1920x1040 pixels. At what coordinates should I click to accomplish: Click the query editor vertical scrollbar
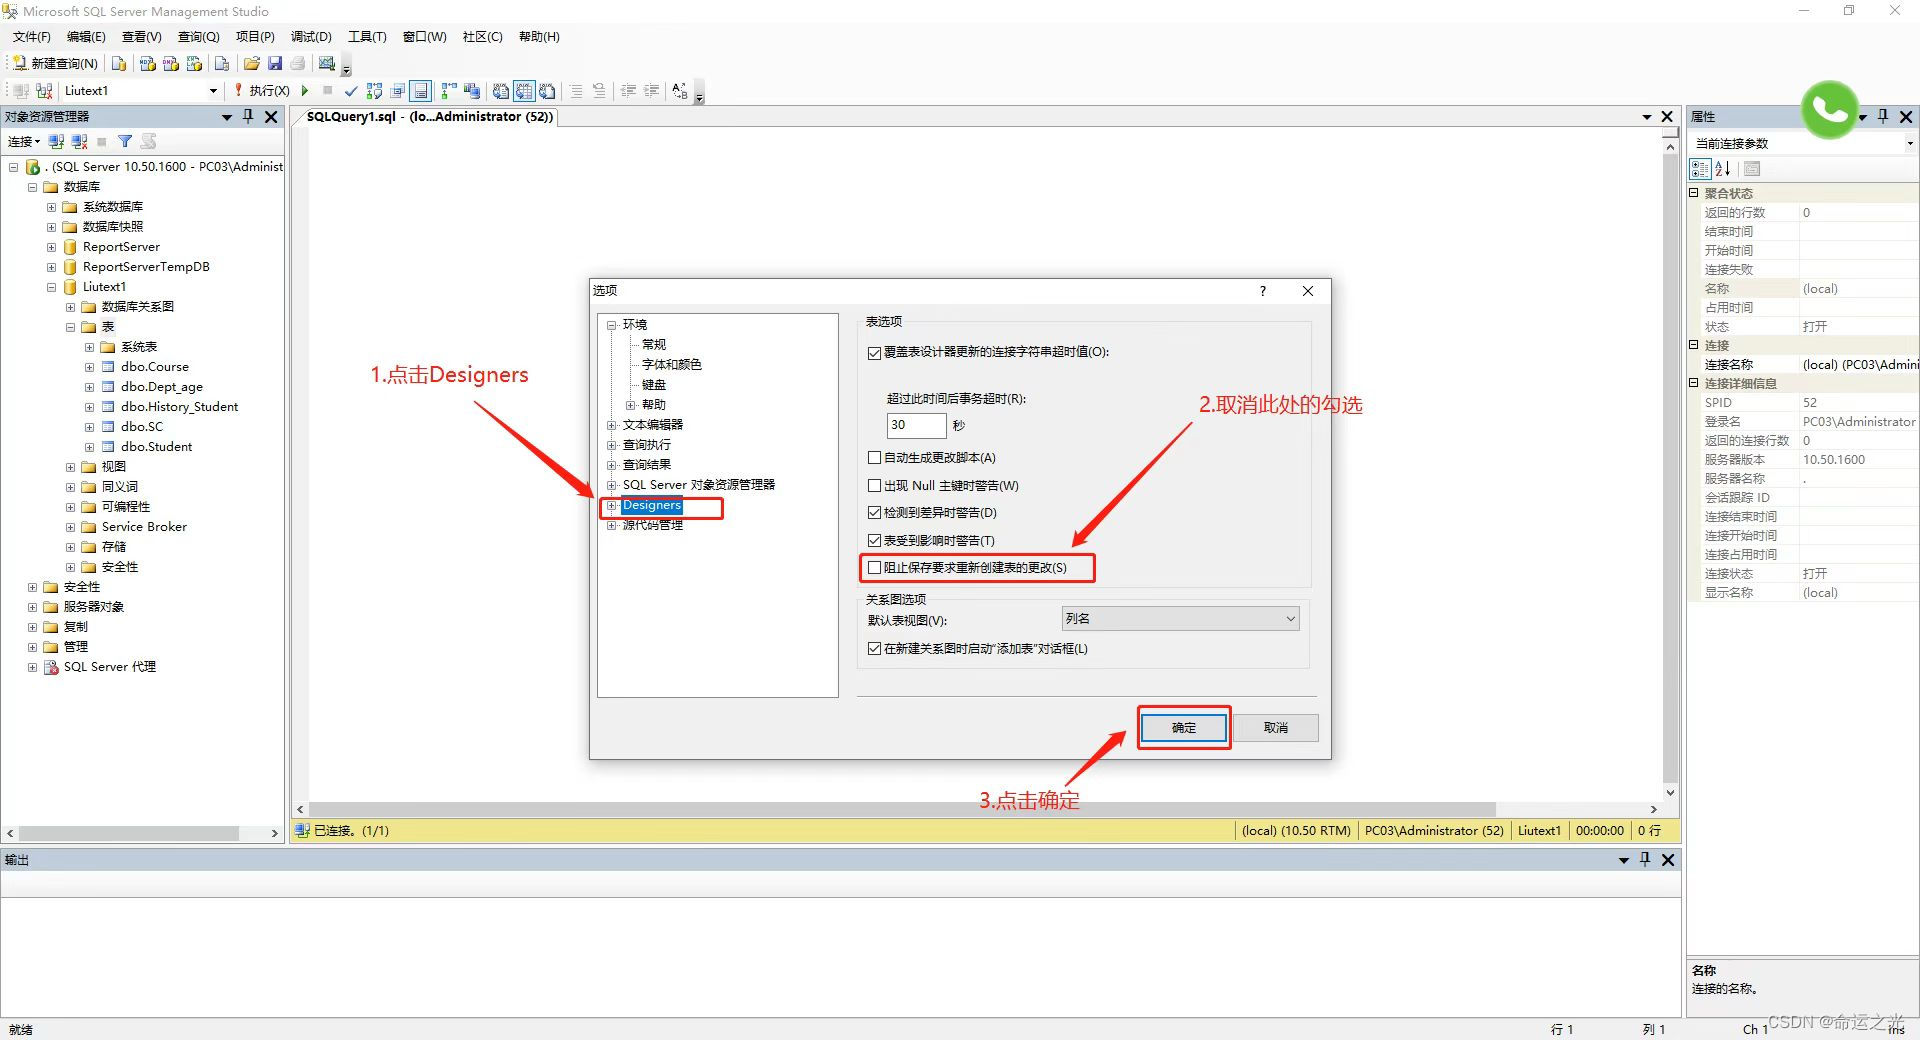click(x=1670, y=470)
